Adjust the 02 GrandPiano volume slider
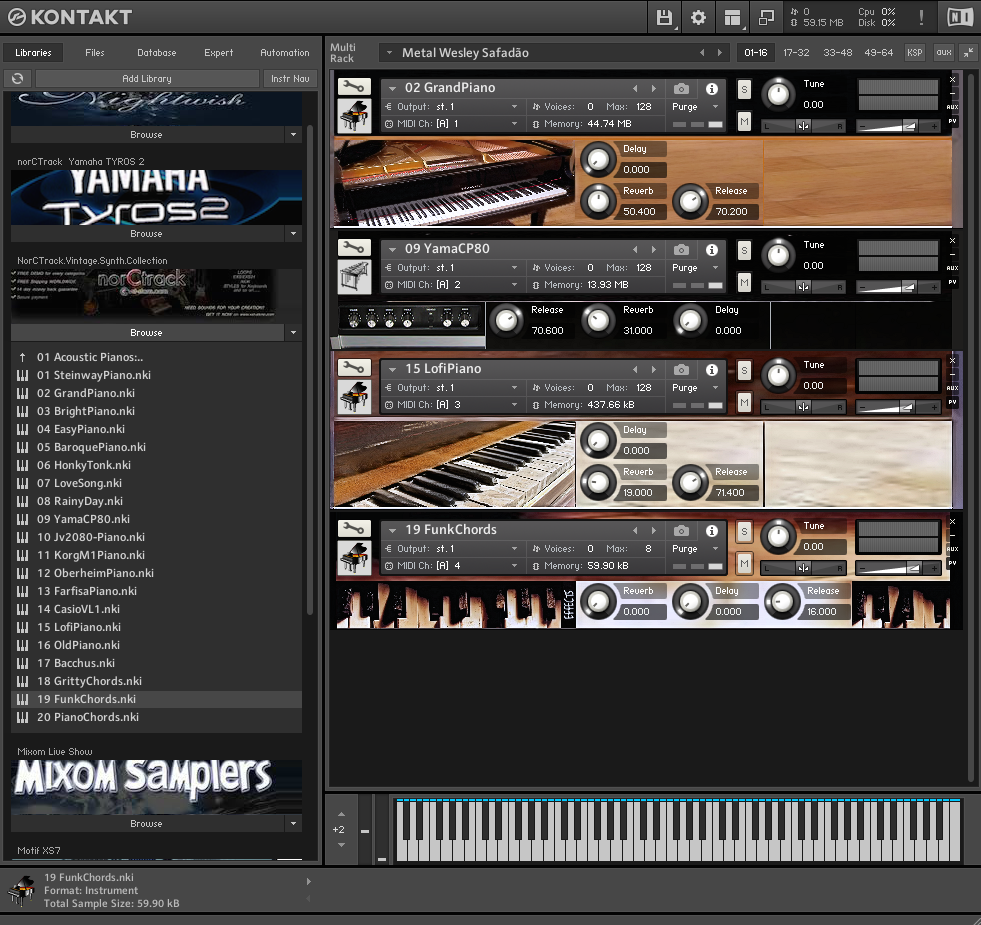This screenshot has width=981, height=925. pyautogui.click(x=898, y=126)
